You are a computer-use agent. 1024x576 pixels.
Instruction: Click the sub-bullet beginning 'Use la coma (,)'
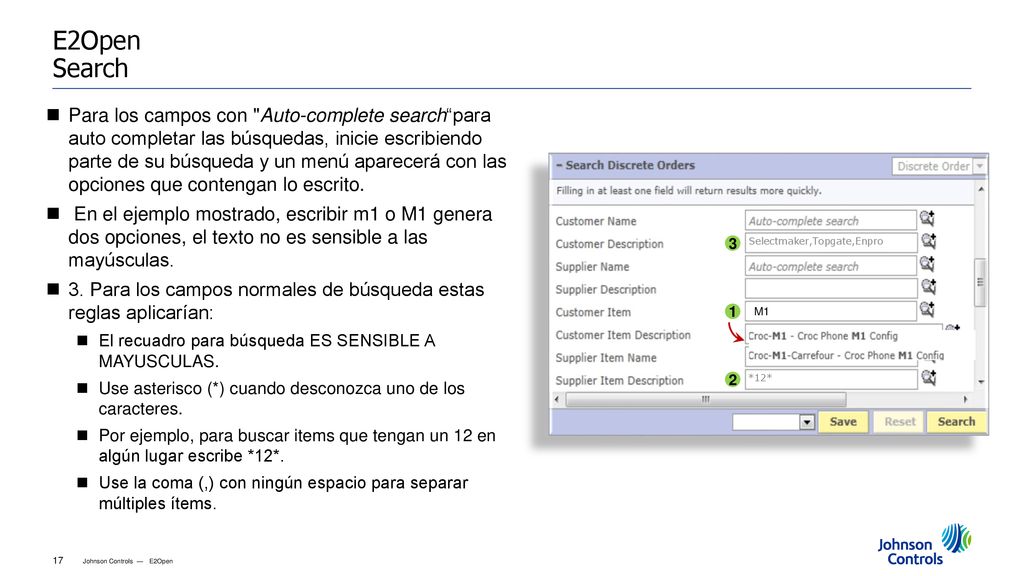pyautogui.click(x=283, y=493)
